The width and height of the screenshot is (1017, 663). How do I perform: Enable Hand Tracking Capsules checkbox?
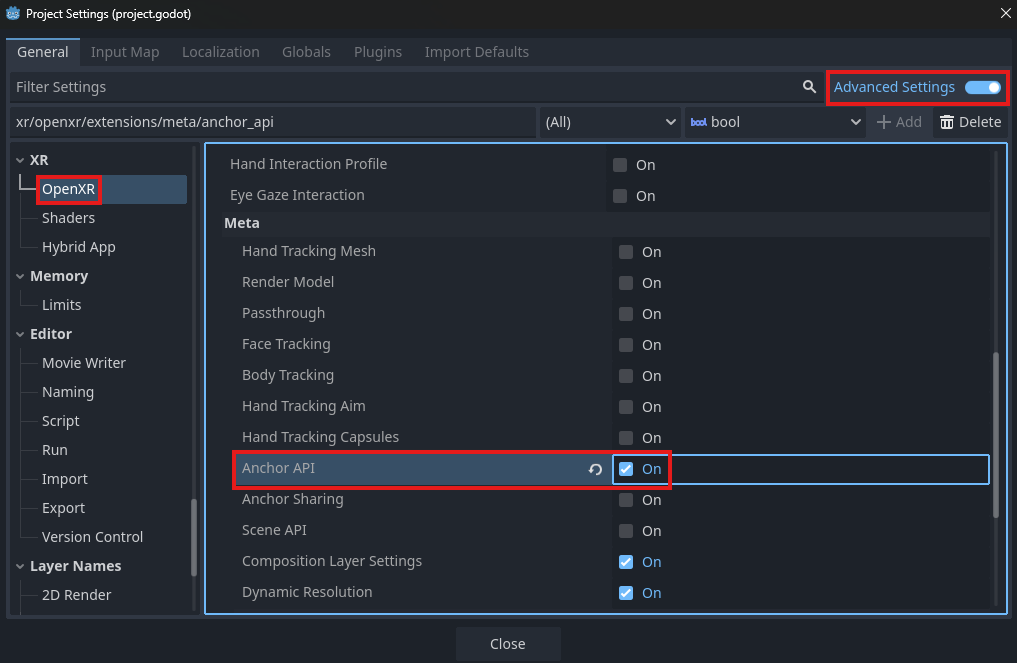click(x=626, y=438)
